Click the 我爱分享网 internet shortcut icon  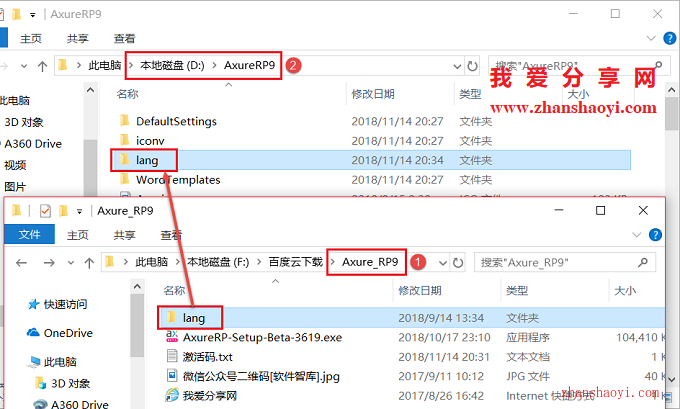coord(172,395)
